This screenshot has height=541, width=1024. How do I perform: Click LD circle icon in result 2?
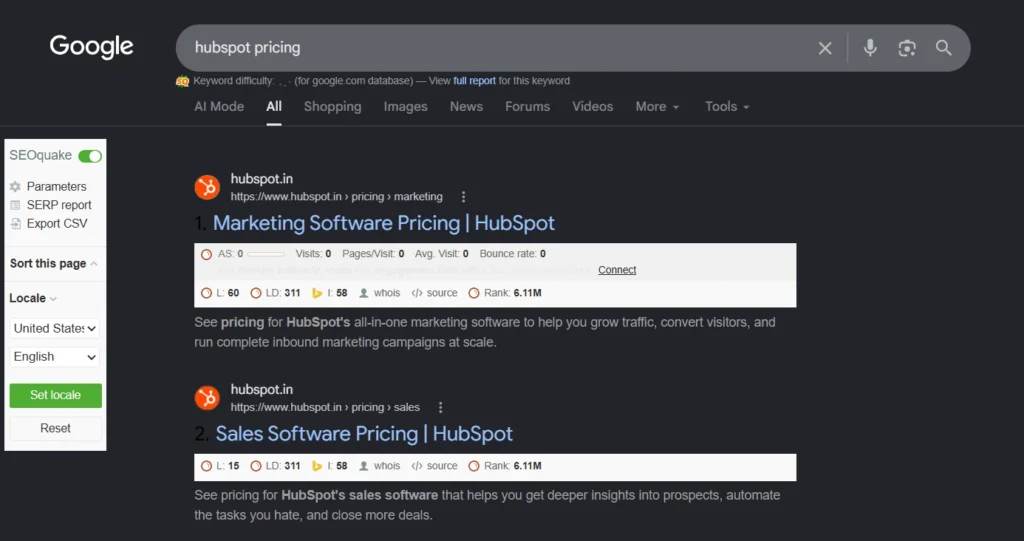tap(256, 467)
